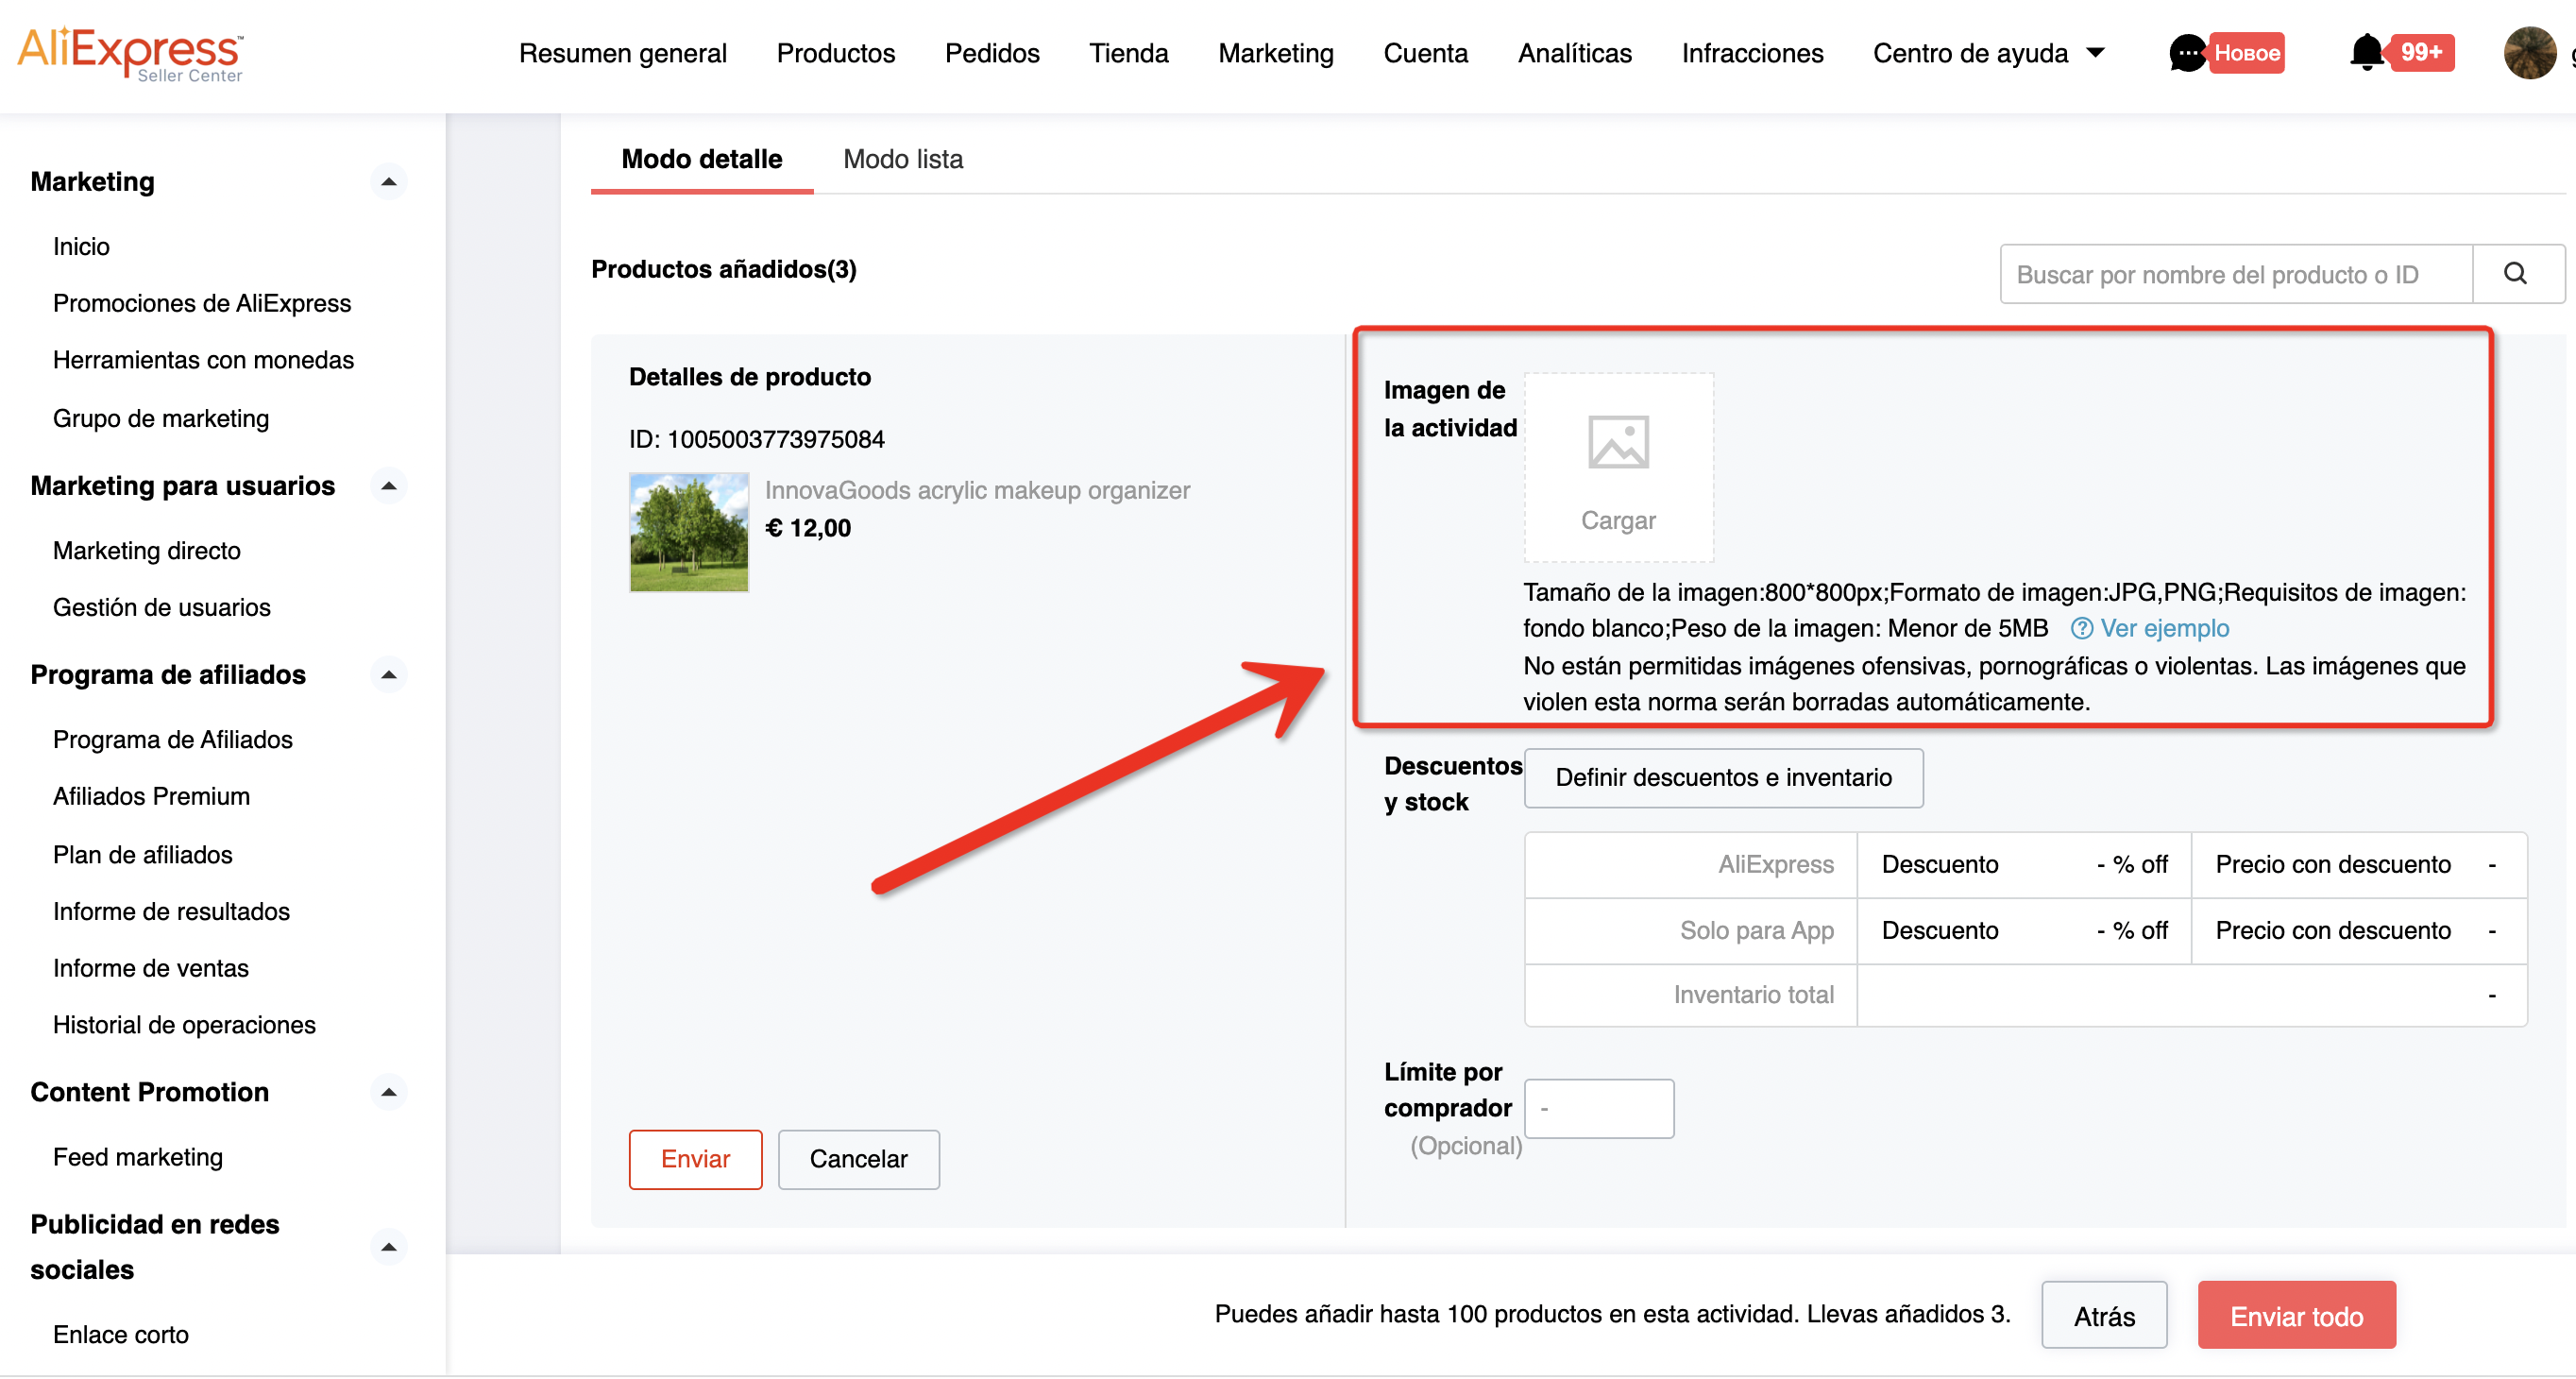The width and height of the screenshot is (2576, 1379).
Task: Click the Límite por comprador field
Action: (x=1598, y=1108)
